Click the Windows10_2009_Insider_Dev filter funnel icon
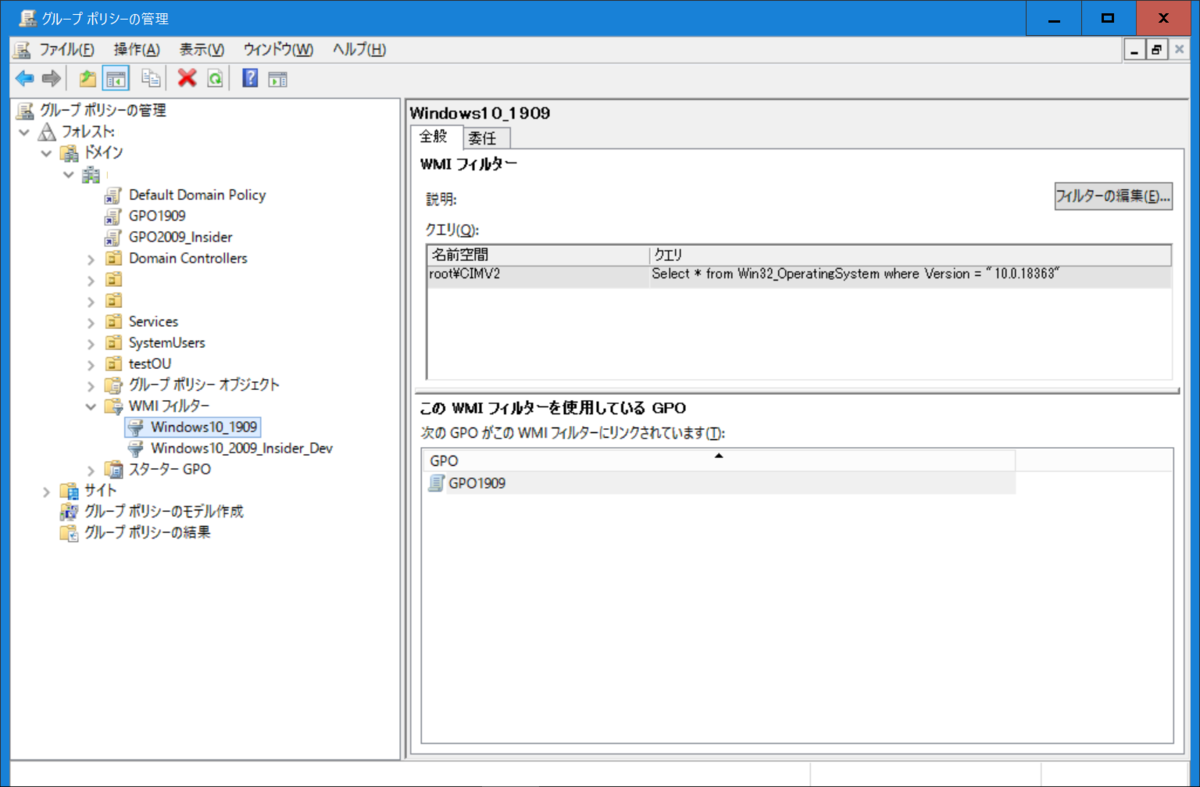 (x=136, y=448)
